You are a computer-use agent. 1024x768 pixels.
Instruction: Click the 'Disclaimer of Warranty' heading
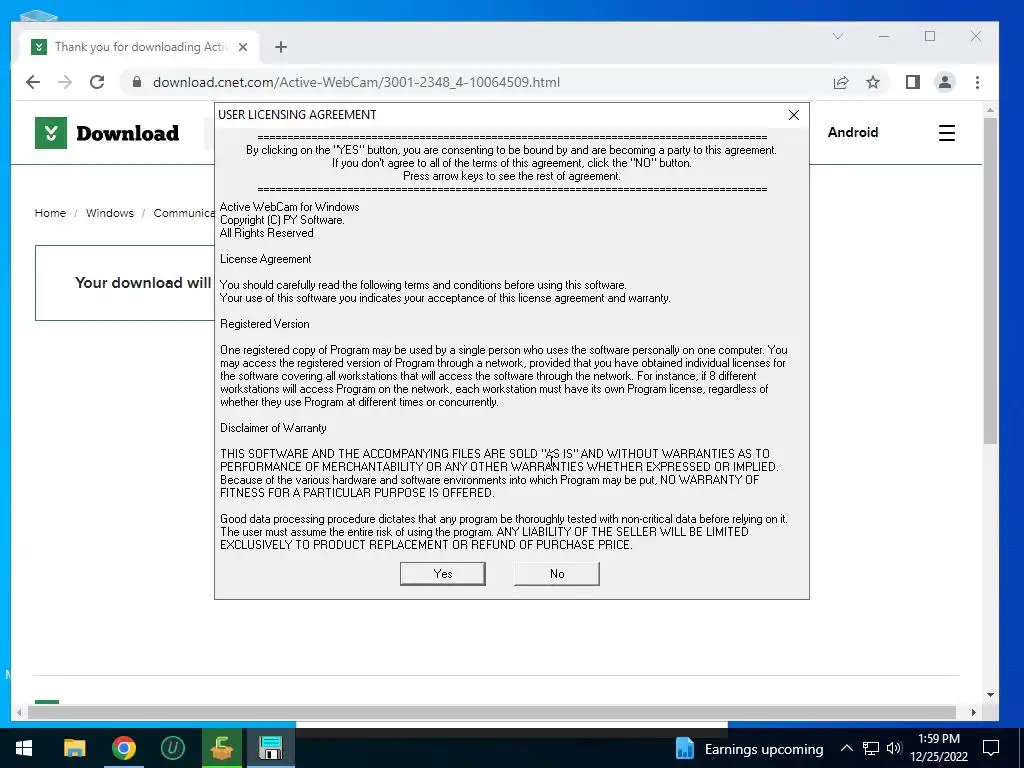point(273,428)
